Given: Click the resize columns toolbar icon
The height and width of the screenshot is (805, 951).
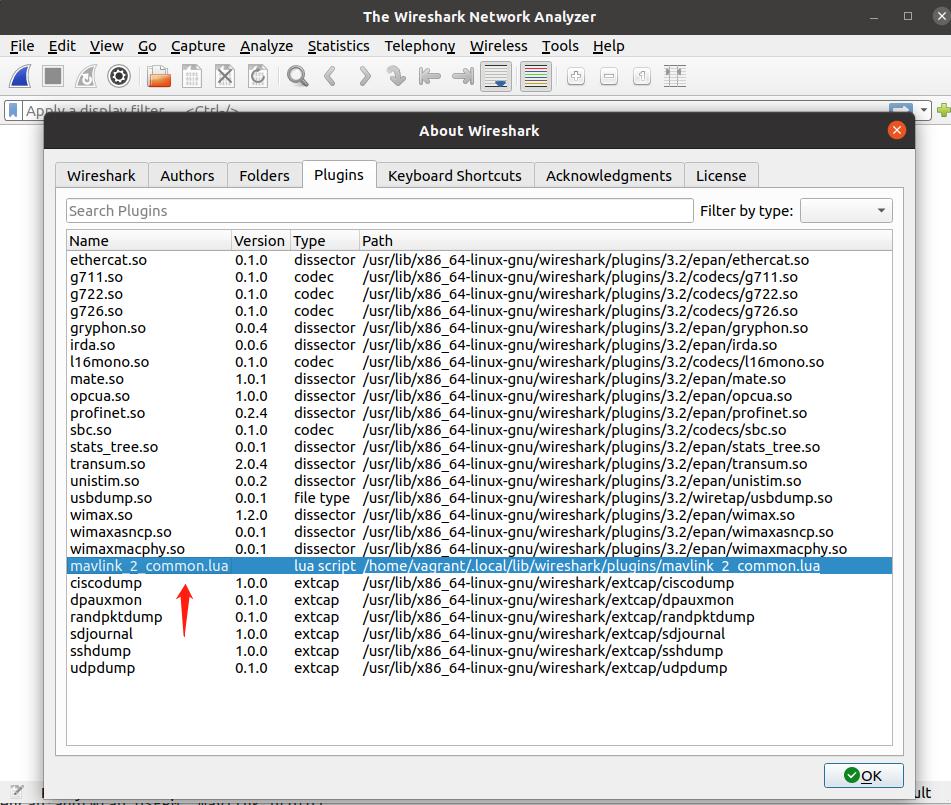Looking at the screenshot, I should pyautogui.click(x=675, y=76).
